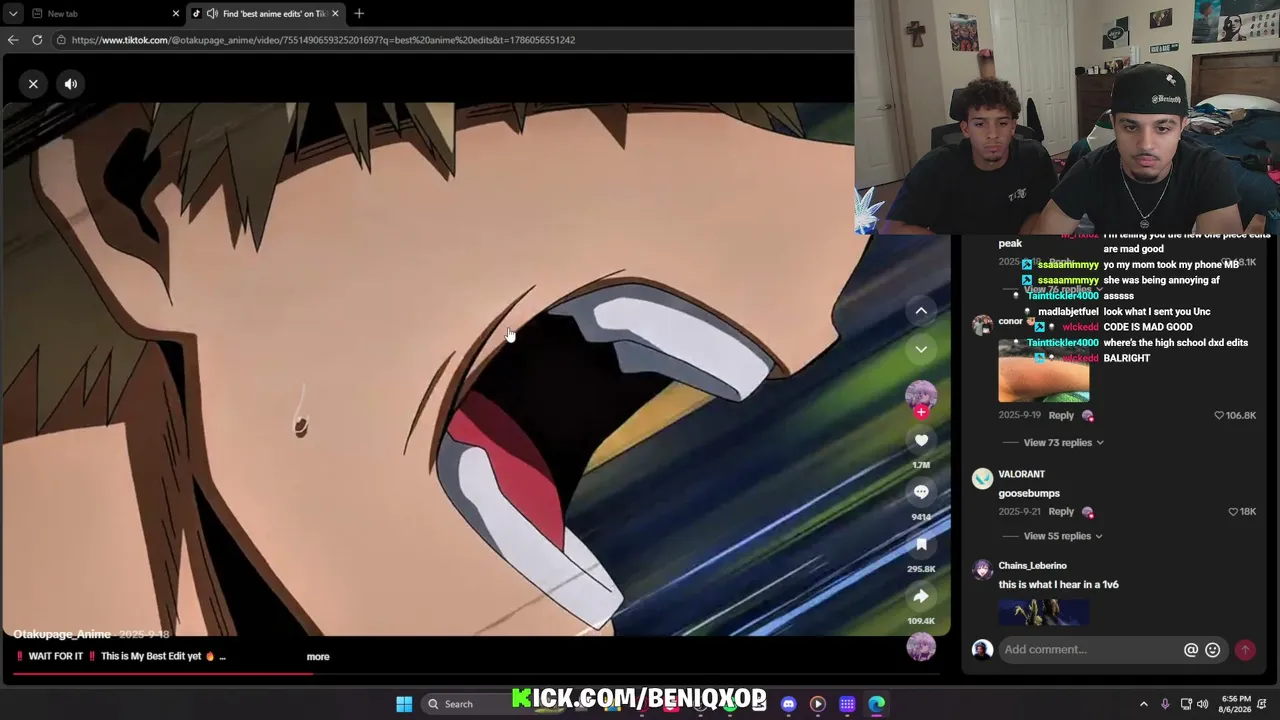Show hidden system tray icons
Screen dimensions: 1280x720
coord(1144,704)
